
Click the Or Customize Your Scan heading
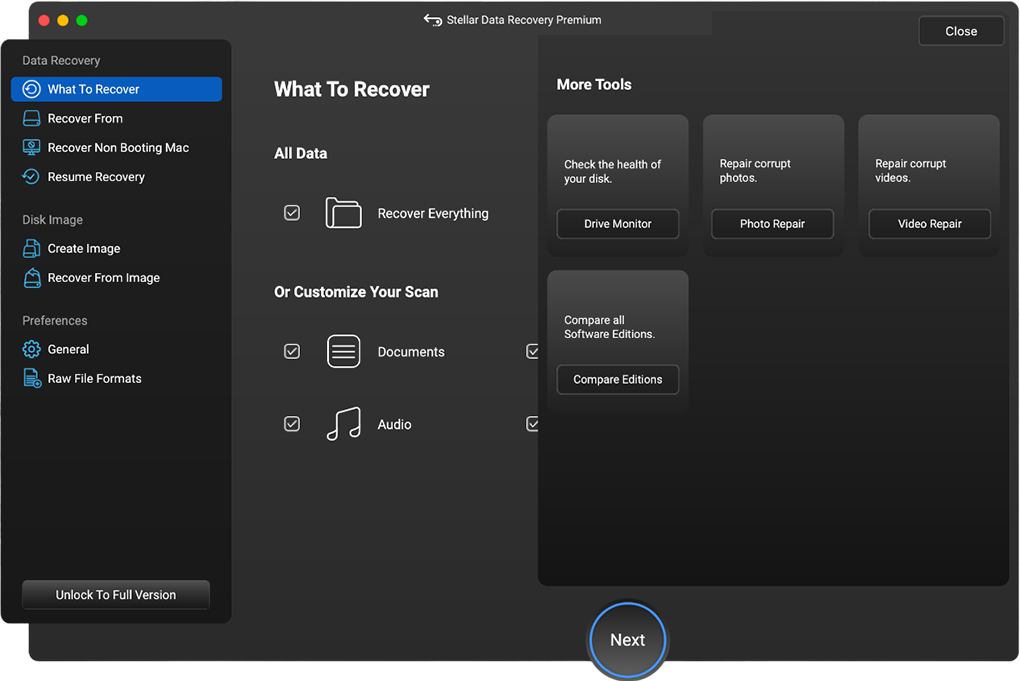tap(356, 292)
